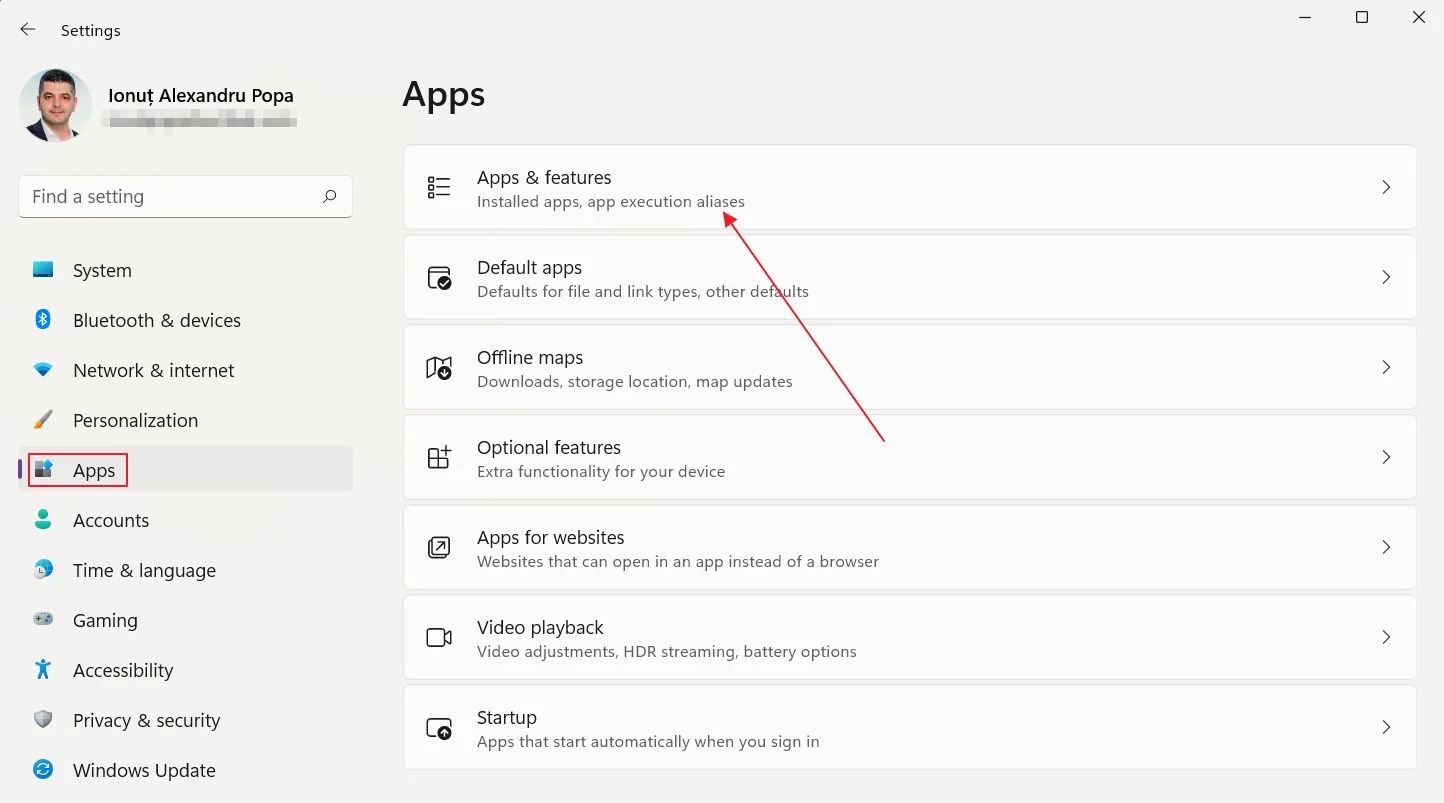Image resolution: width=1444 pixels, height=803 pixels.
Task: Go to Network & internet settings
Action: tap(185, 370)
